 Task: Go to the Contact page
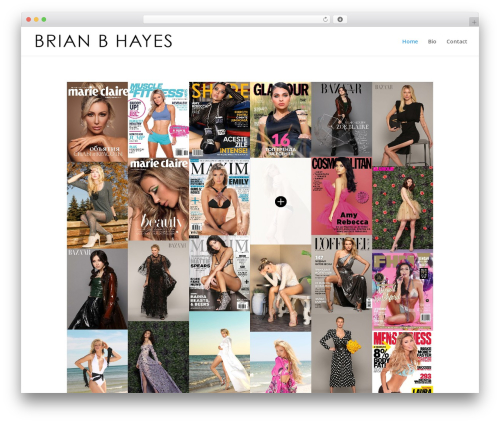coord(456,41)
